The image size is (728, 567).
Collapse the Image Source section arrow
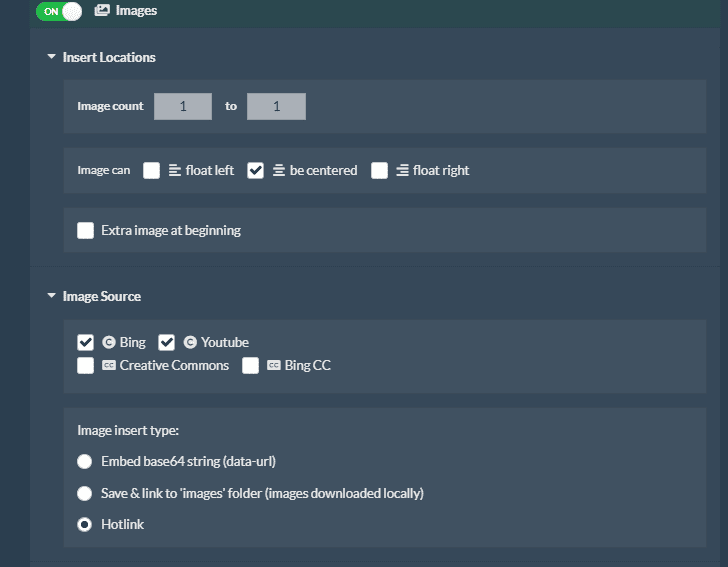(52, 295)
